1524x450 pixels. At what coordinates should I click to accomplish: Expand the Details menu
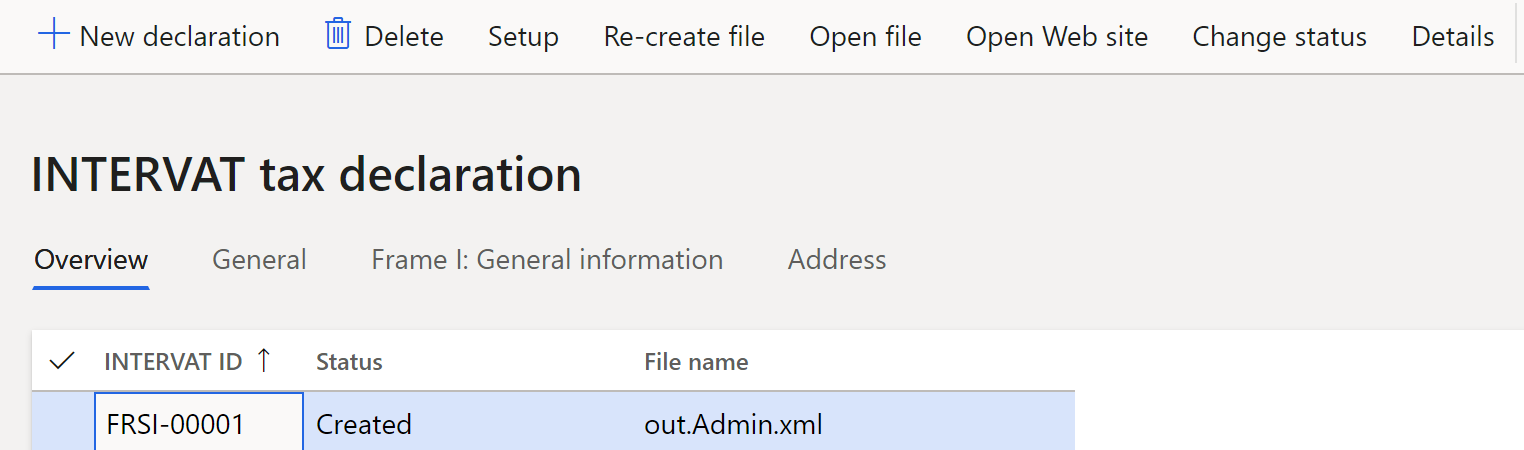(1453, 37)
